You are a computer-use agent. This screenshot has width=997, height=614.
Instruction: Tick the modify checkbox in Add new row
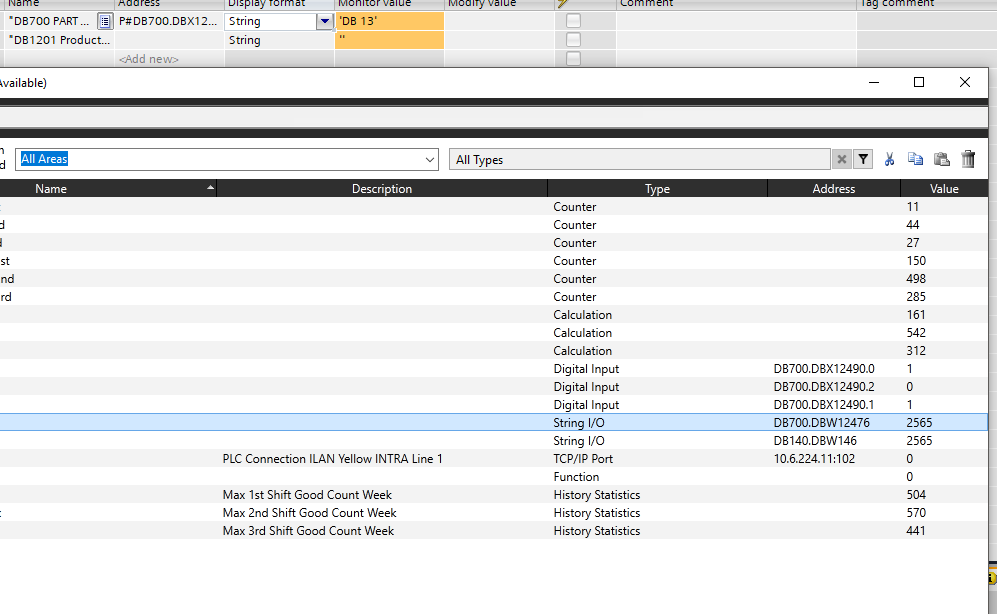(x=573, y=59)
